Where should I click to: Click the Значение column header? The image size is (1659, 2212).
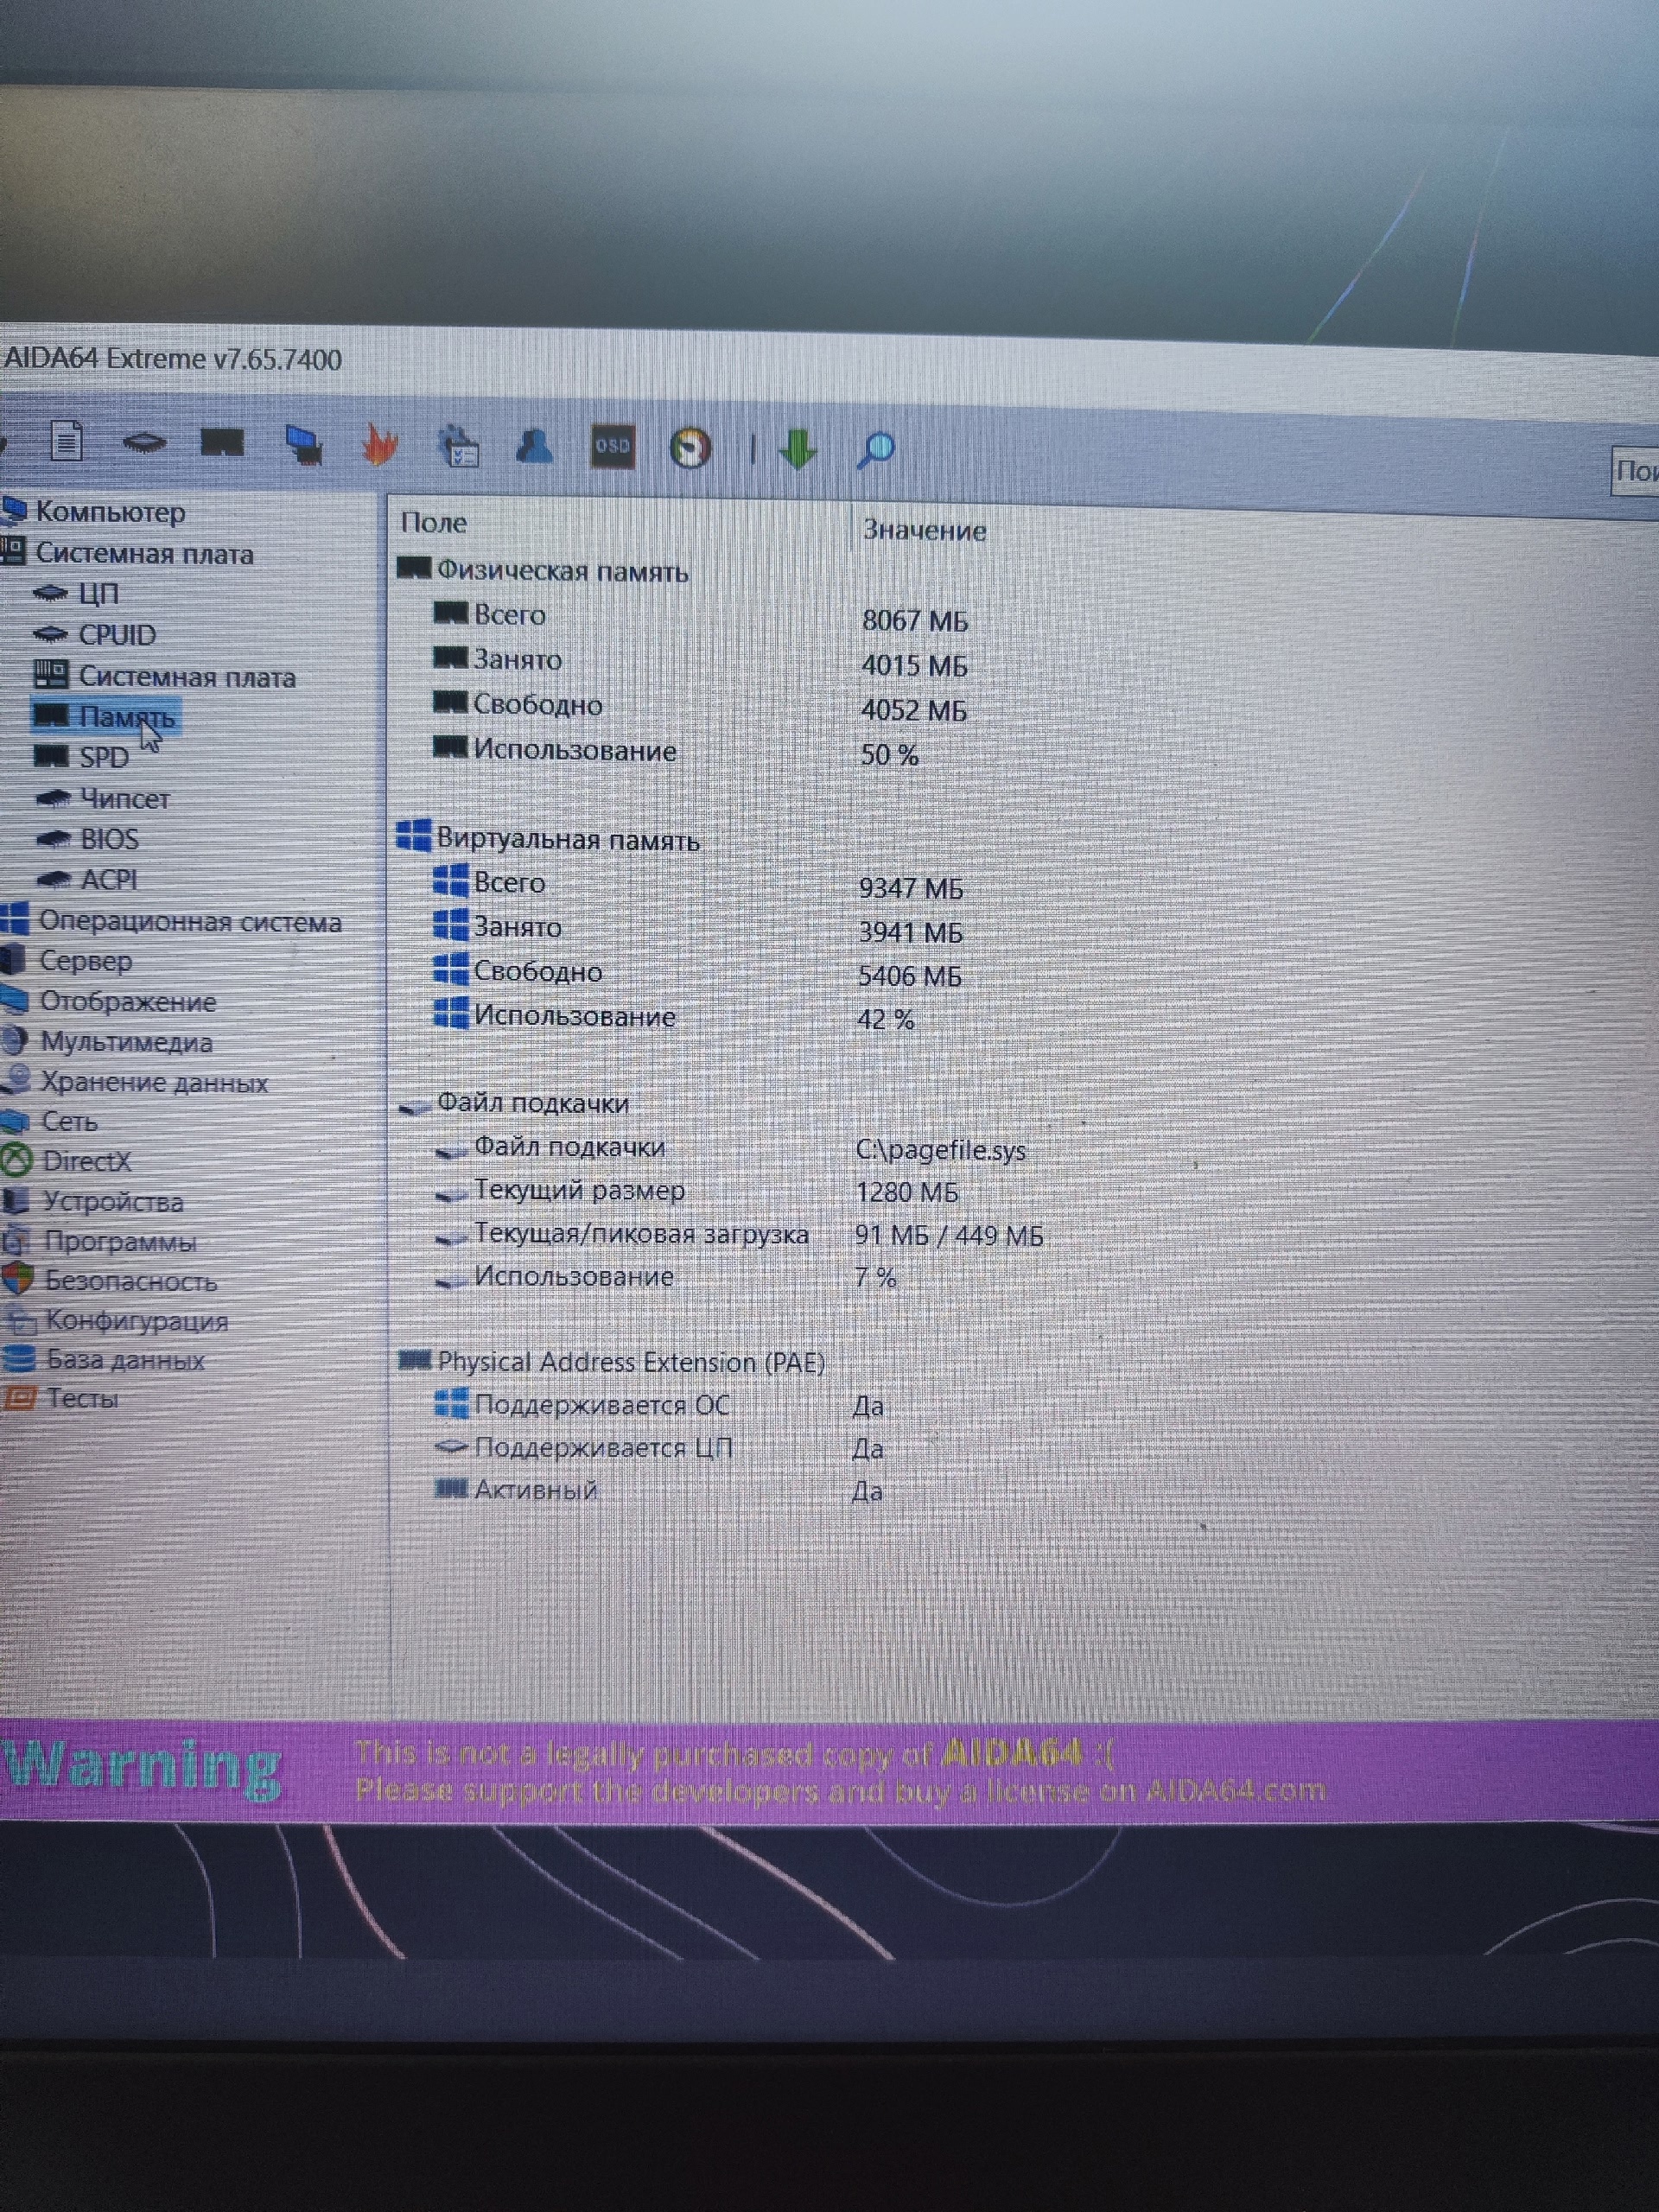pyautogui.click(x=924, y=530)
